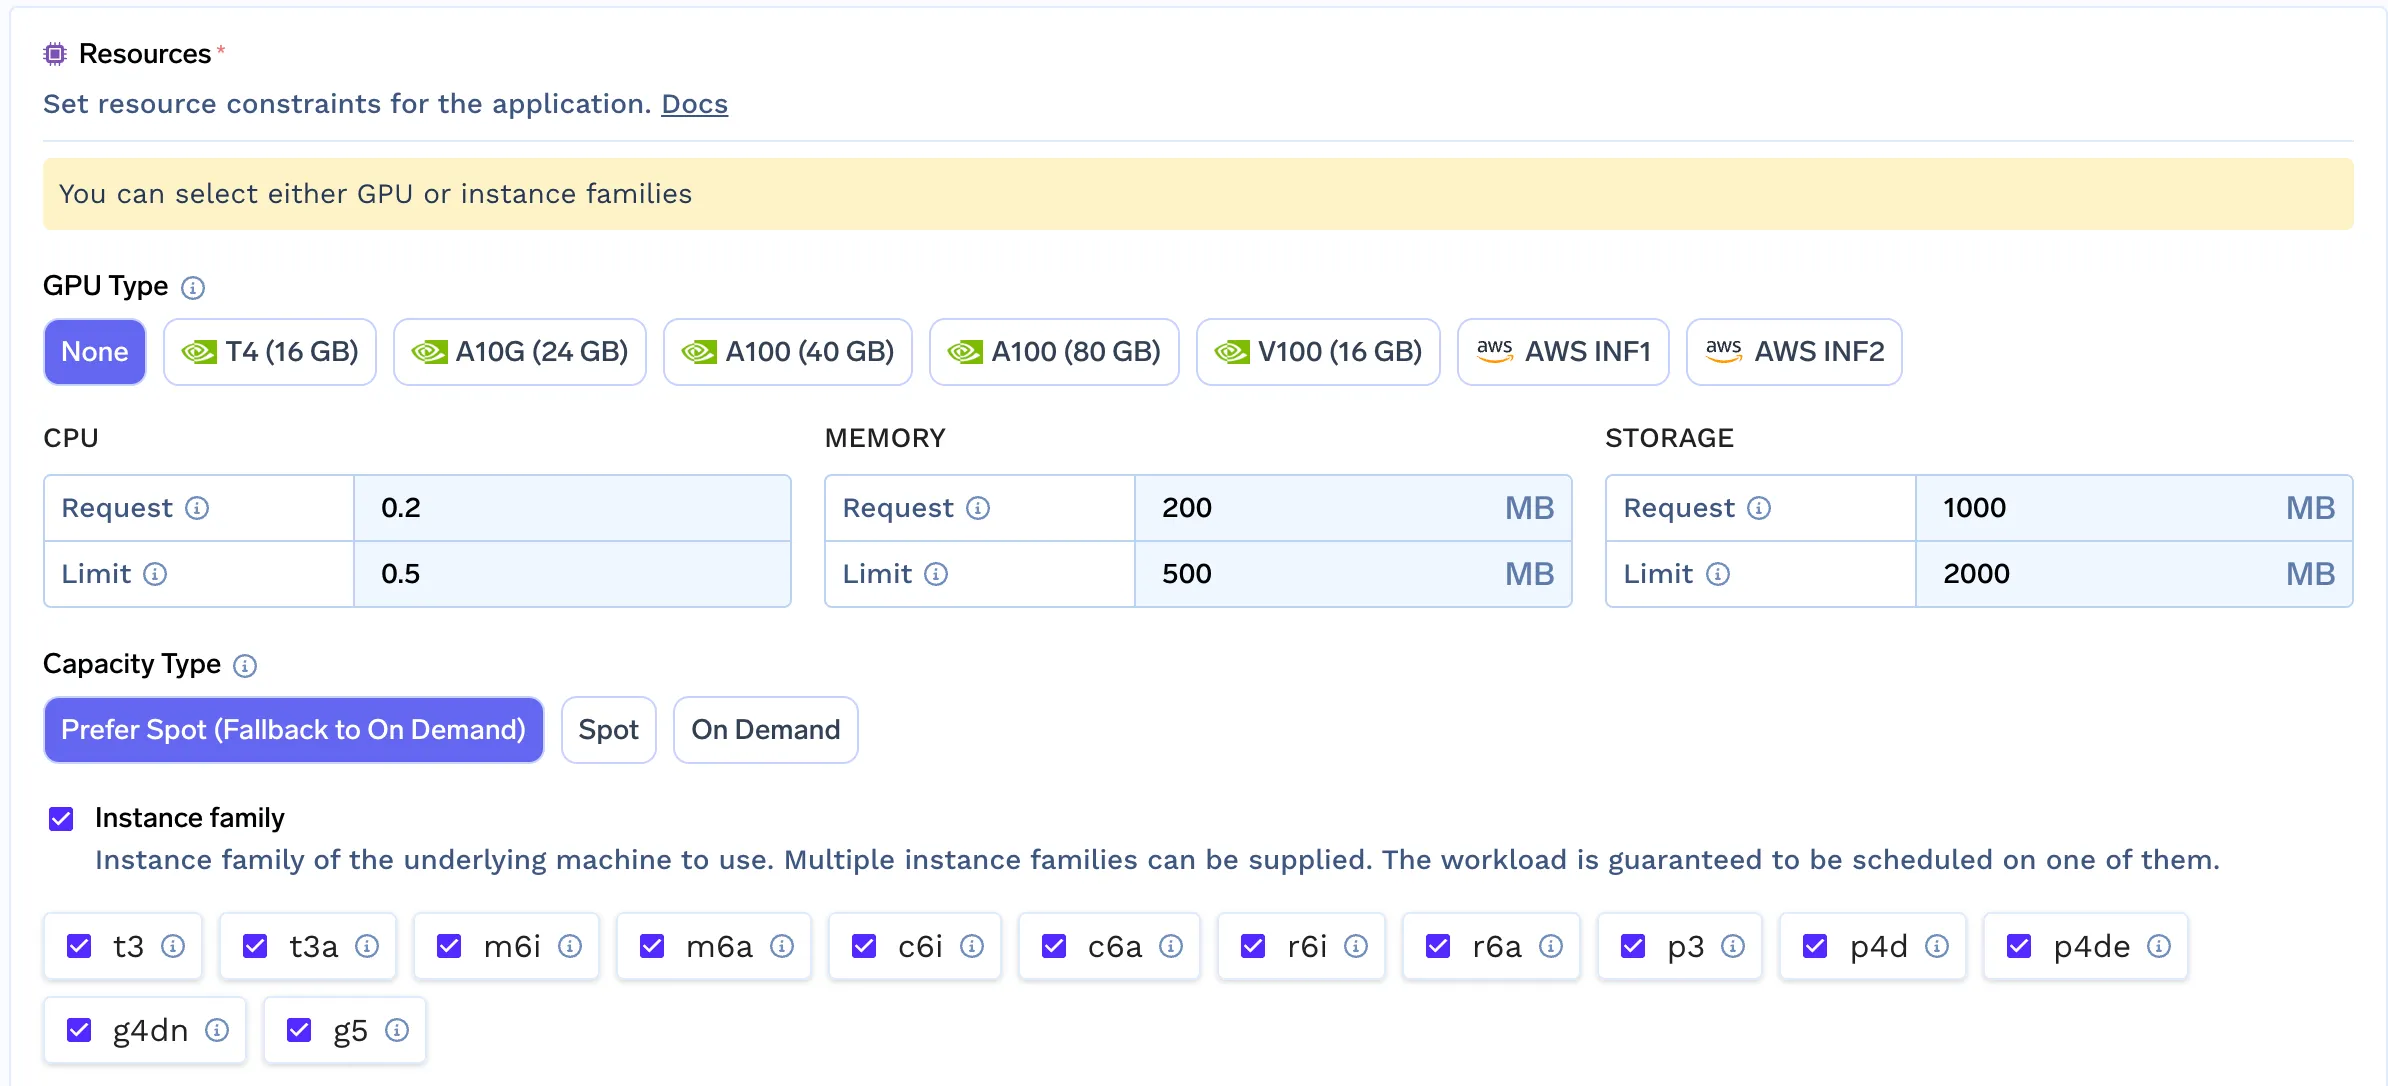Click the info icon beside g4dn

pos(217,1030)
